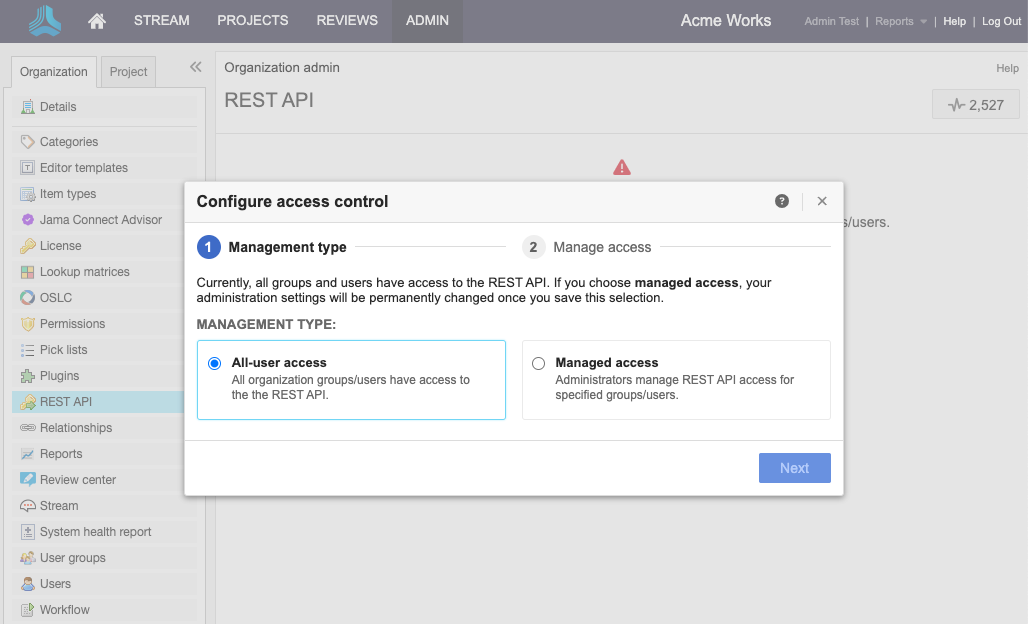Click the Jama logo icon
The height and width of the screenshot is (624, 1028).
pyautogui.click(x=45, y=21)
